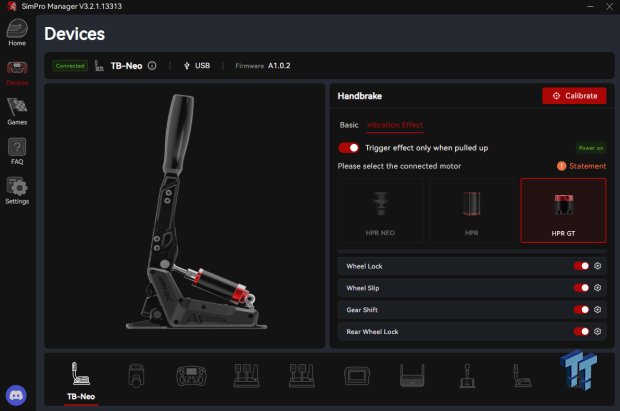This screenshot has height=411, width=620.
Task: Toggle Trigger effect only when pulled up
Action: click(x=348, y=148)
